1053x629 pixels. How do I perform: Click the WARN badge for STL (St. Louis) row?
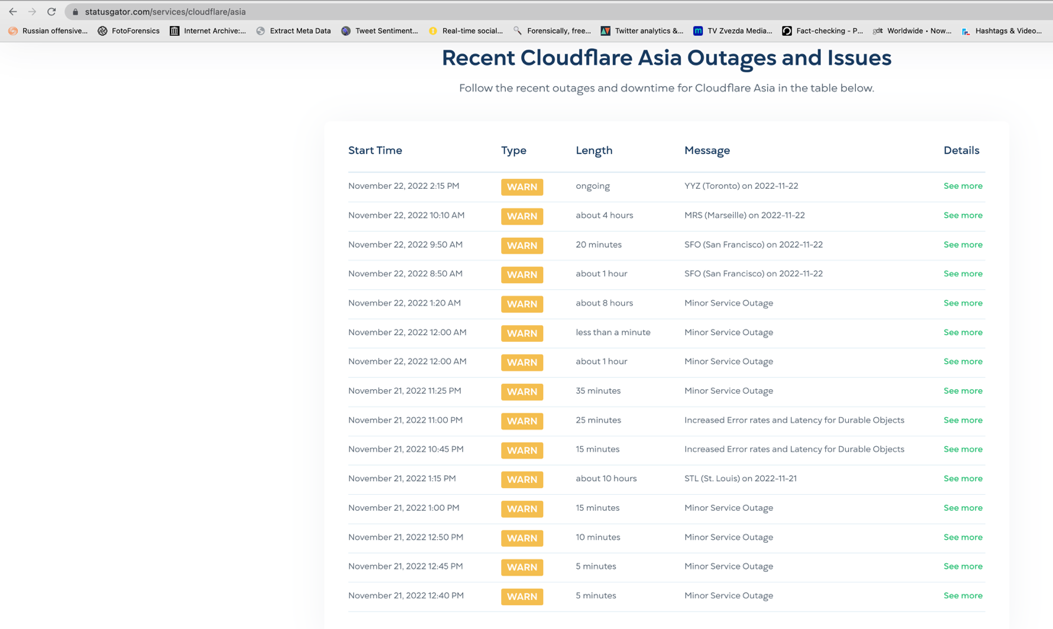522,479
